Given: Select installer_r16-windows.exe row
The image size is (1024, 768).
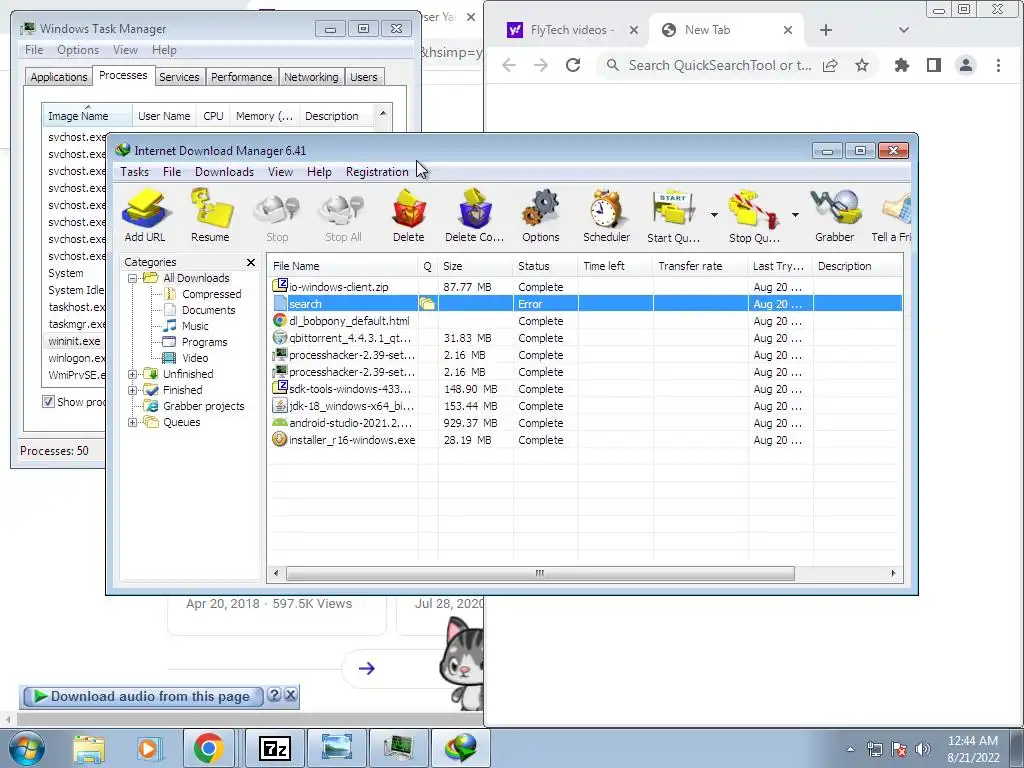Looking at the screenshot, I should point(585,440).
